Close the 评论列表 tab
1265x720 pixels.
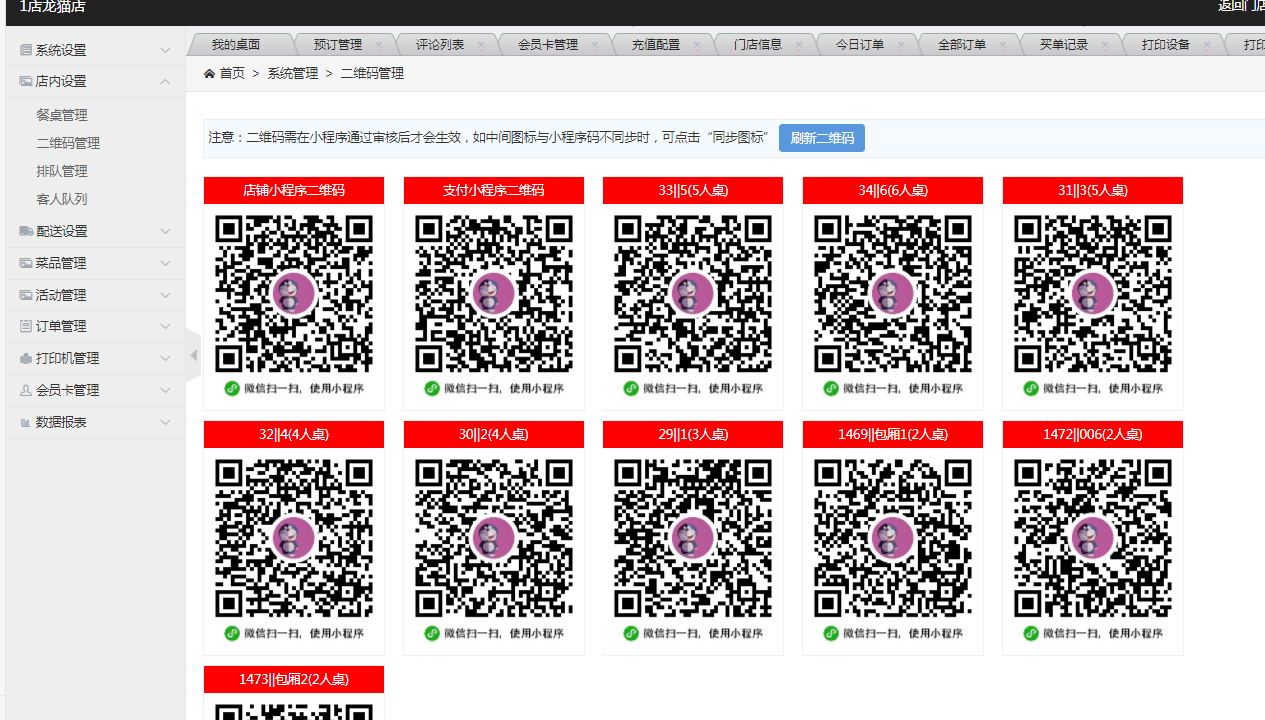481,45
